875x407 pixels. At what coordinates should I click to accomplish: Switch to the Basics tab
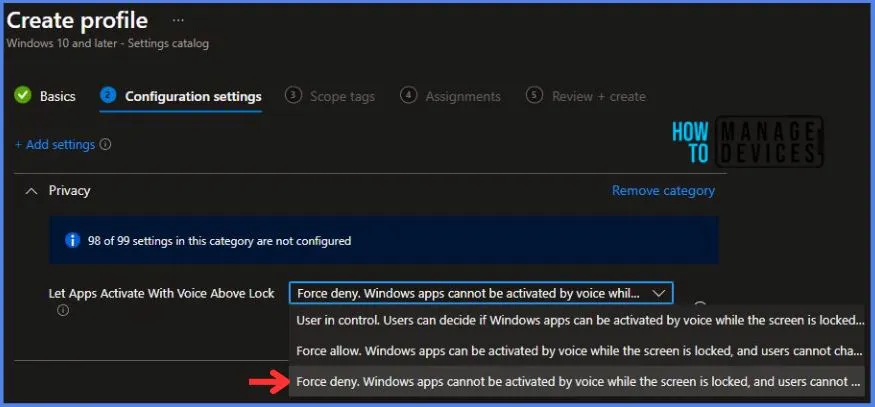coord(57,96)
